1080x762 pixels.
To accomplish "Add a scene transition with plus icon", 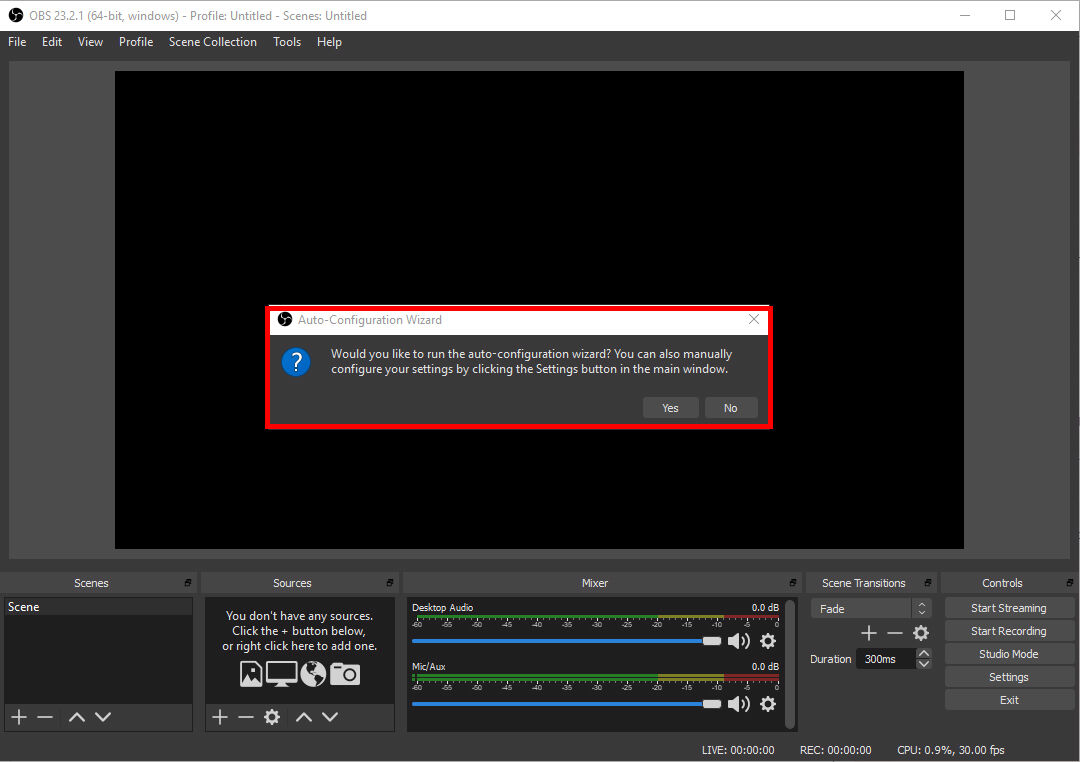I will [868, 633].
